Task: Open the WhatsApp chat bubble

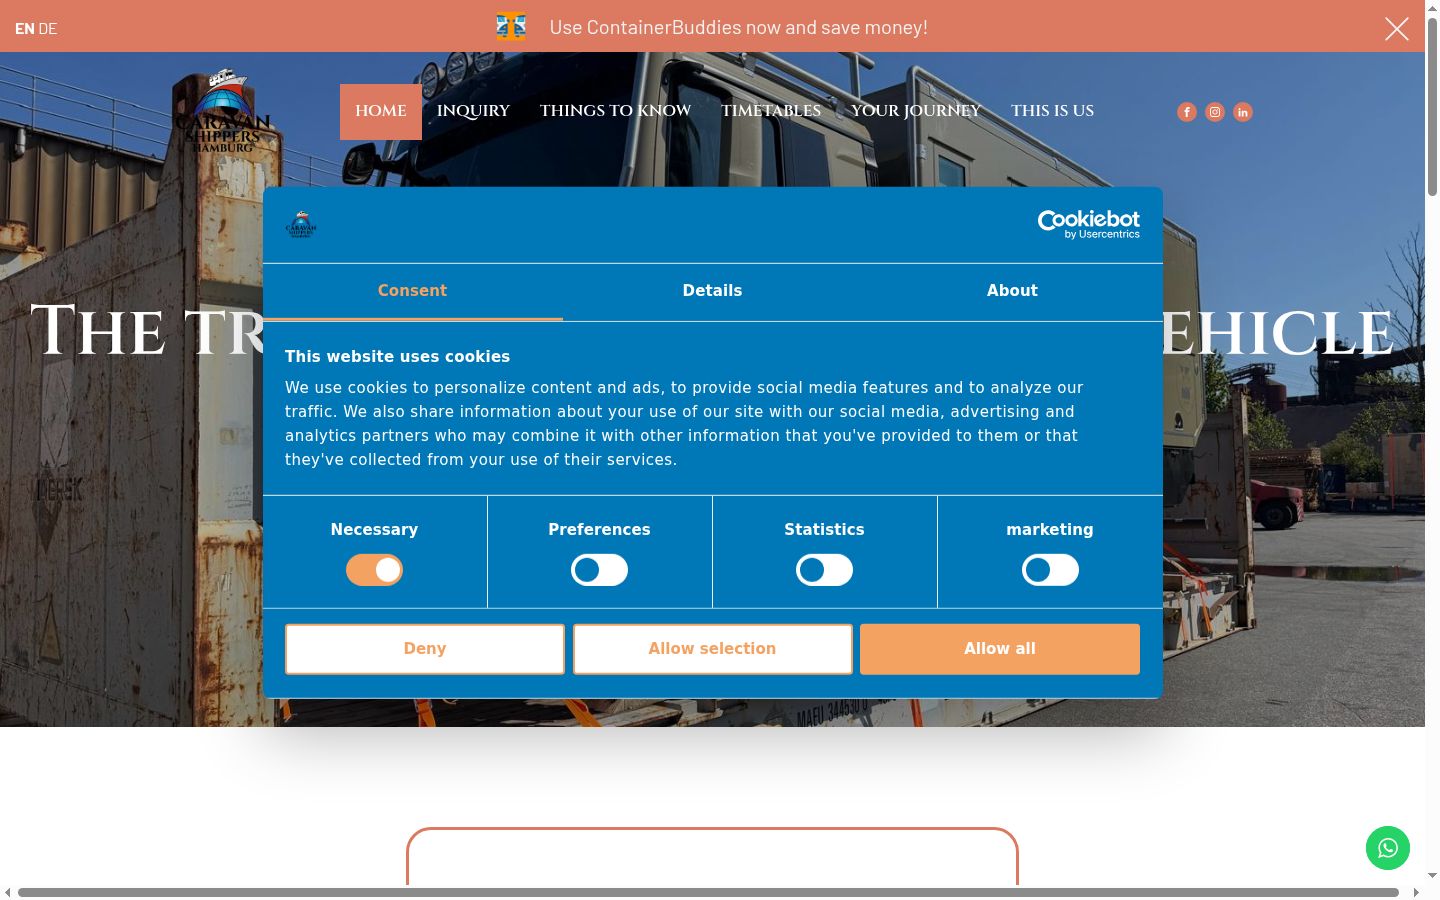Action: [x=1388, y=848]
